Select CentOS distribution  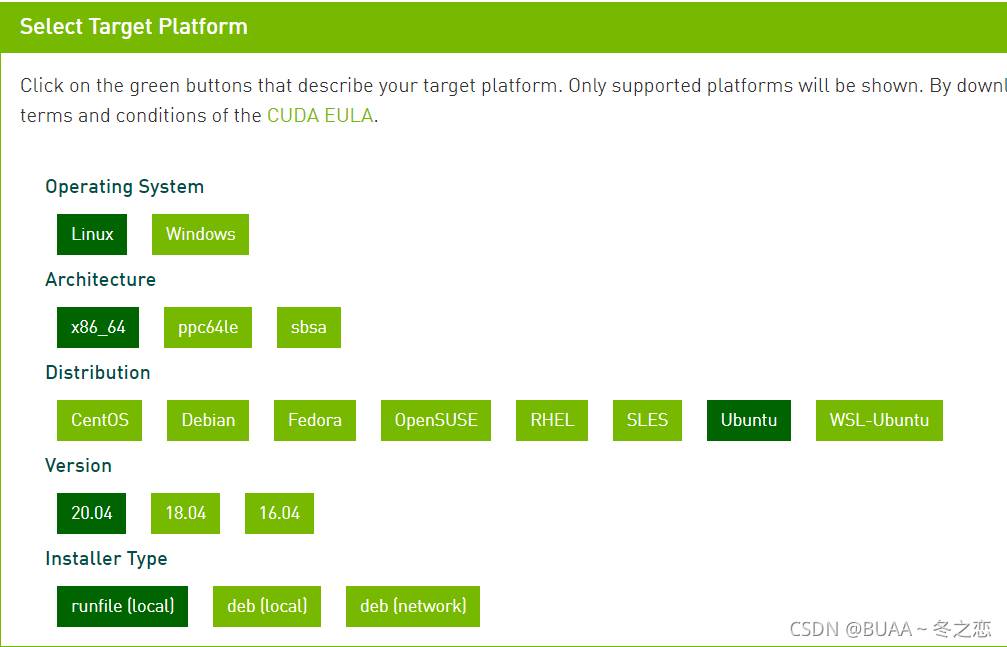[100, 421]
